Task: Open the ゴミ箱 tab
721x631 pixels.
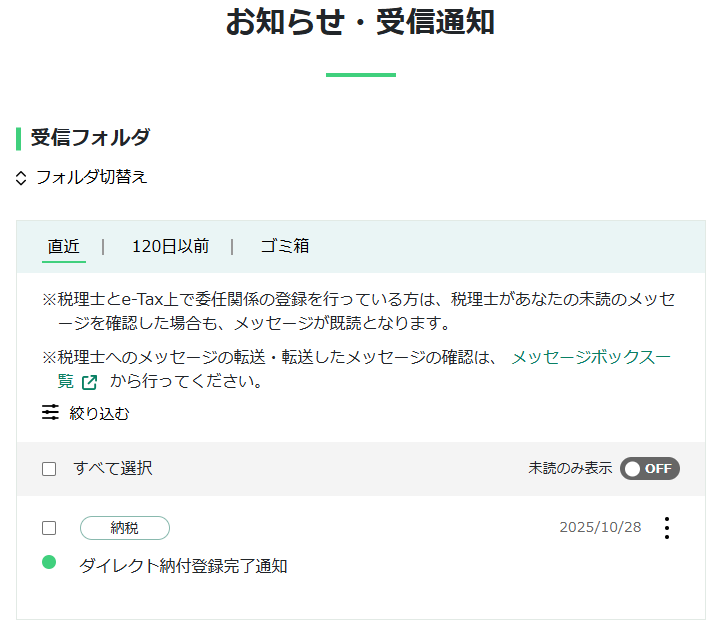Action: (285, 246)
